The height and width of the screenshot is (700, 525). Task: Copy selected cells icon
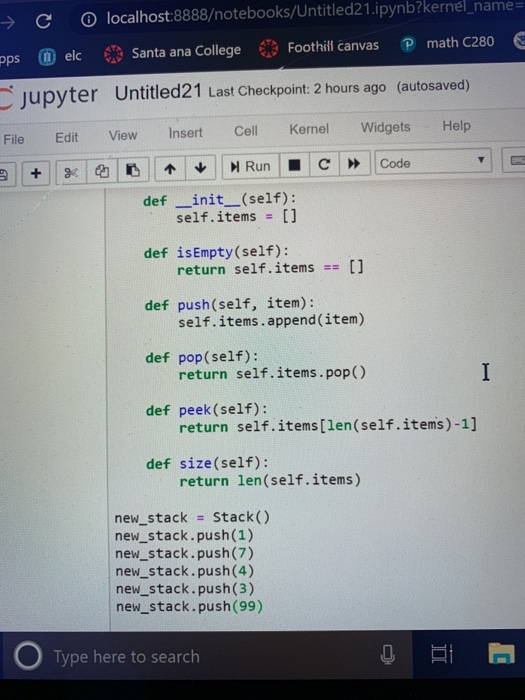[102, 171]
